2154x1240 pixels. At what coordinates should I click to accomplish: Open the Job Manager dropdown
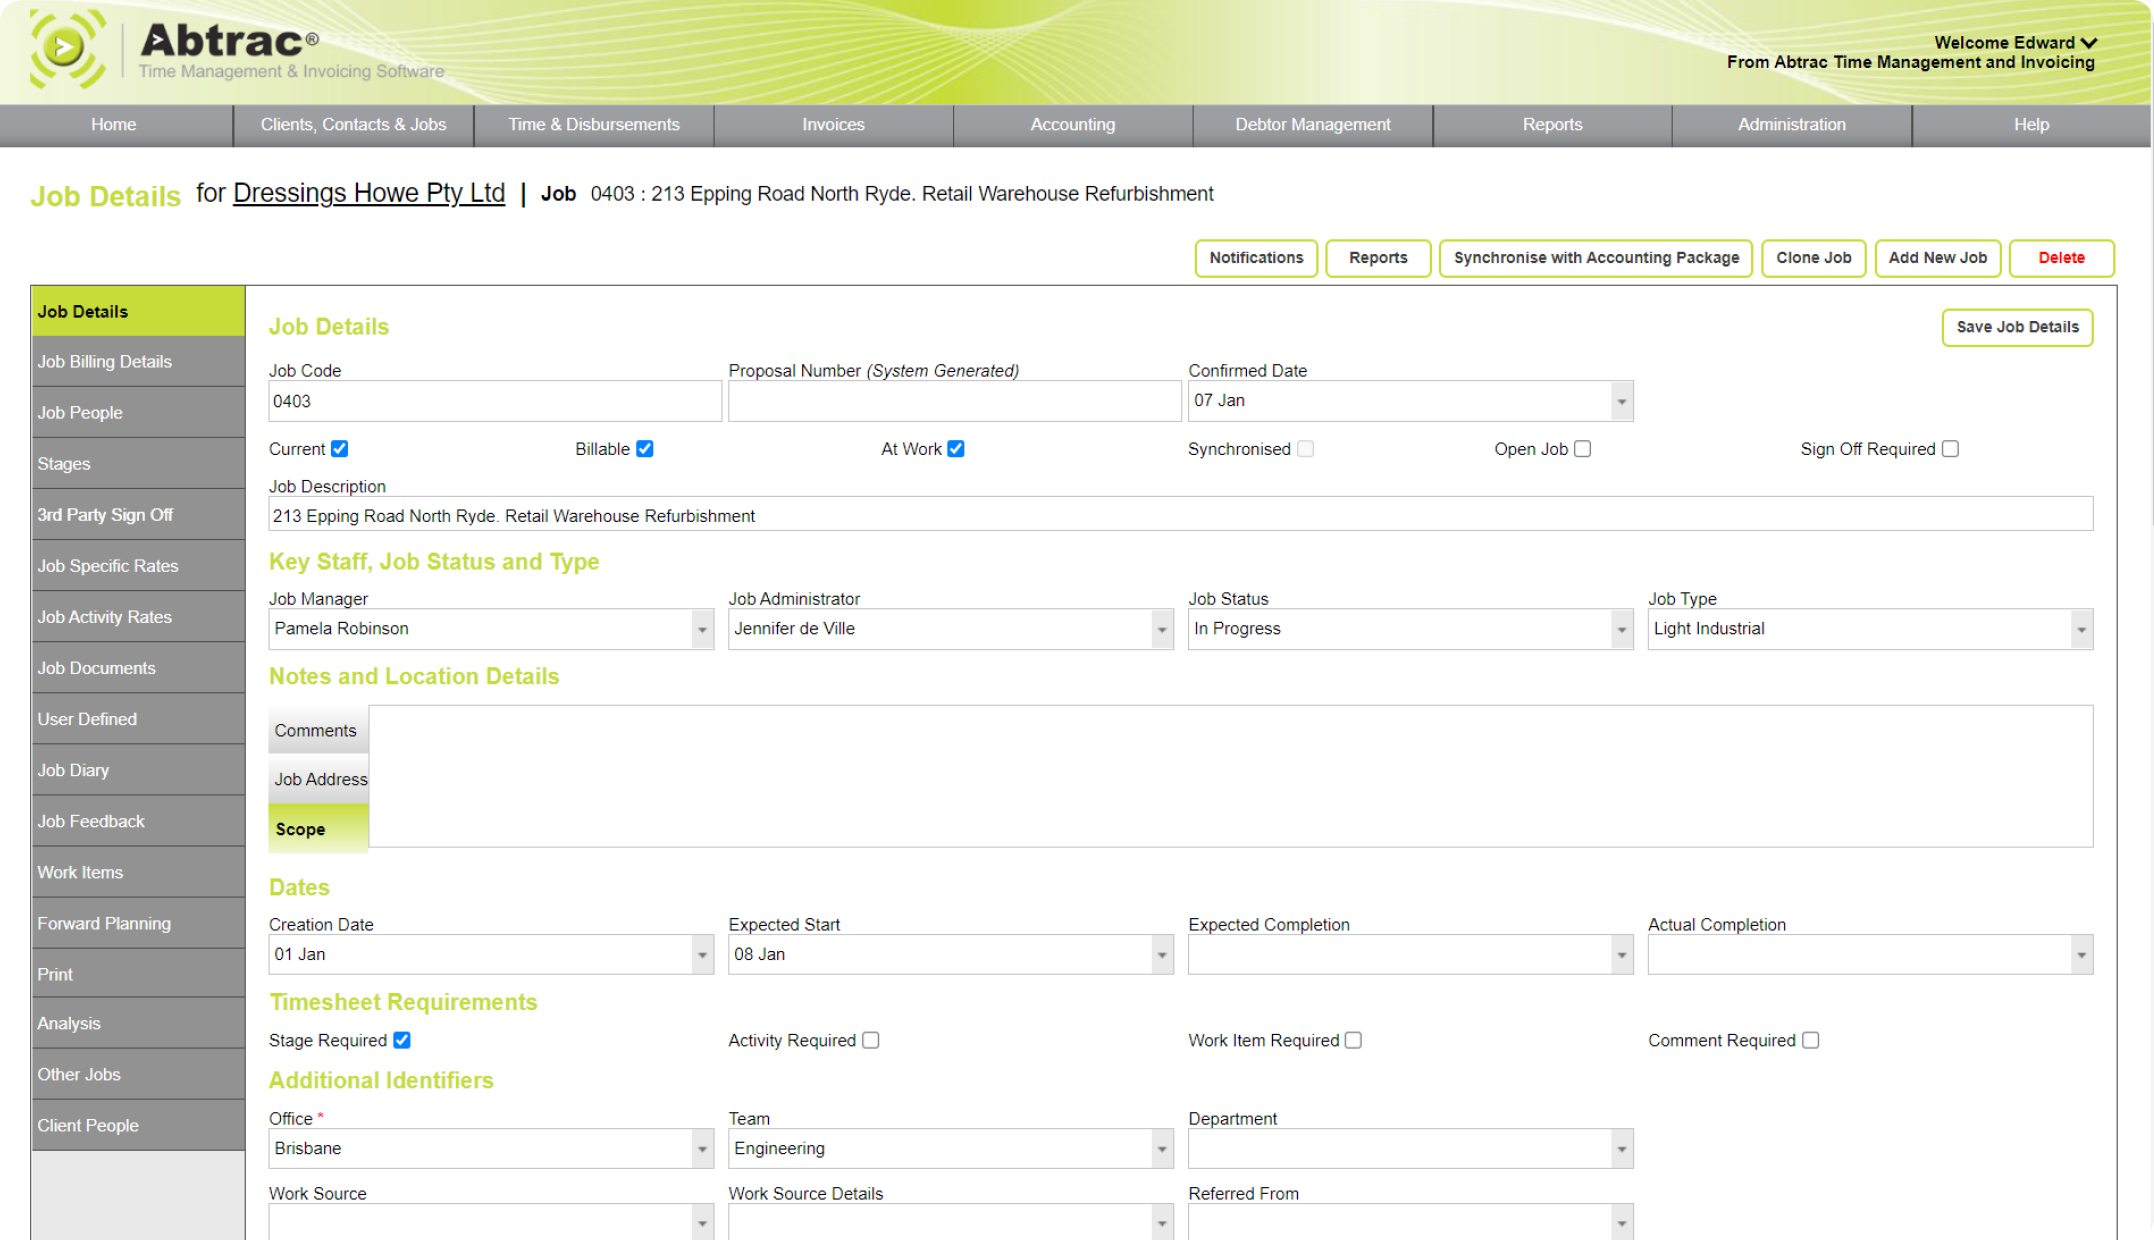click(x=702, y=629)
